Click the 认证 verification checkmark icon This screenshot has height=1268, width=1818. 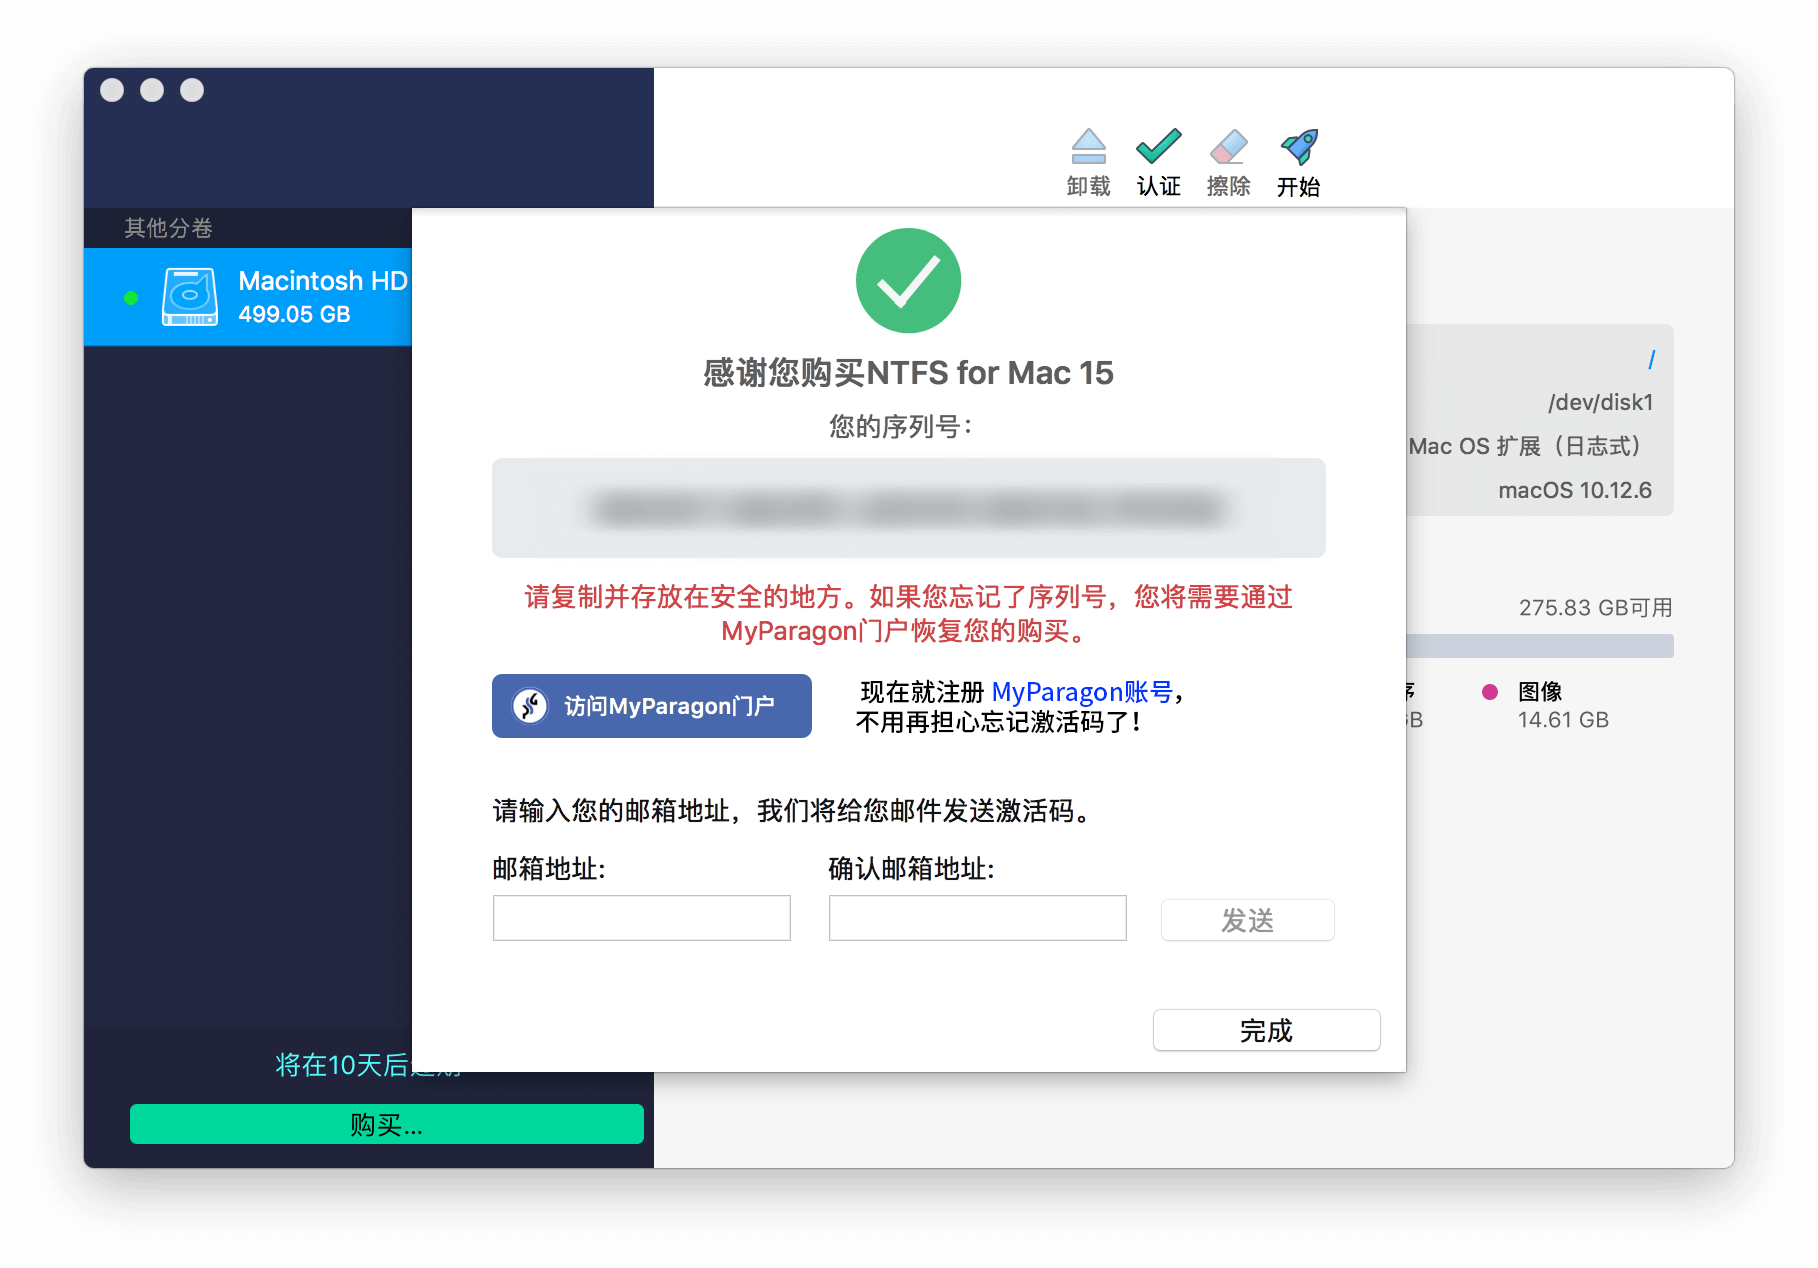pyautogui.click(x=1158, y=148)
